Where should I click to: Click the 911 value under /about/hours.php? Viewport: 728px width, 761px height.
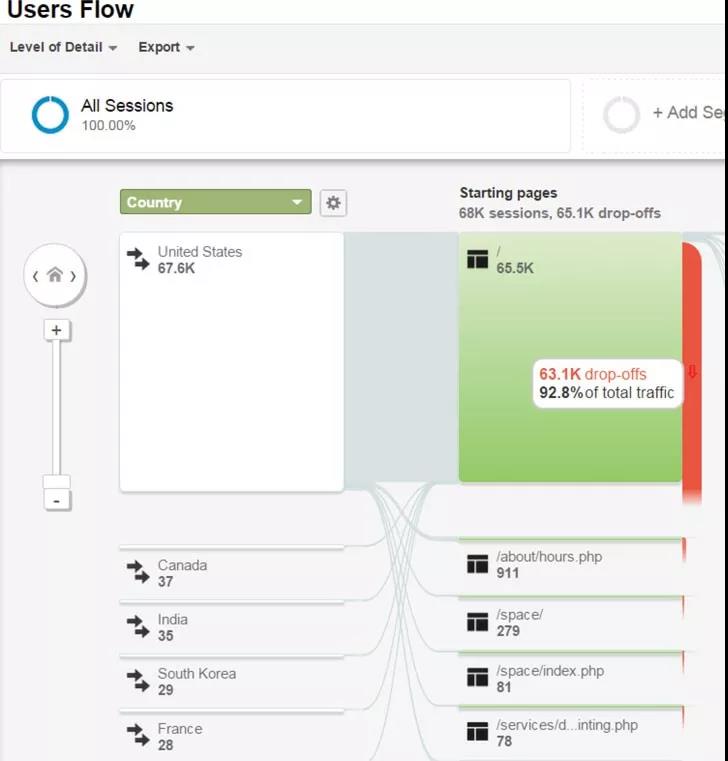click(508, 573)
